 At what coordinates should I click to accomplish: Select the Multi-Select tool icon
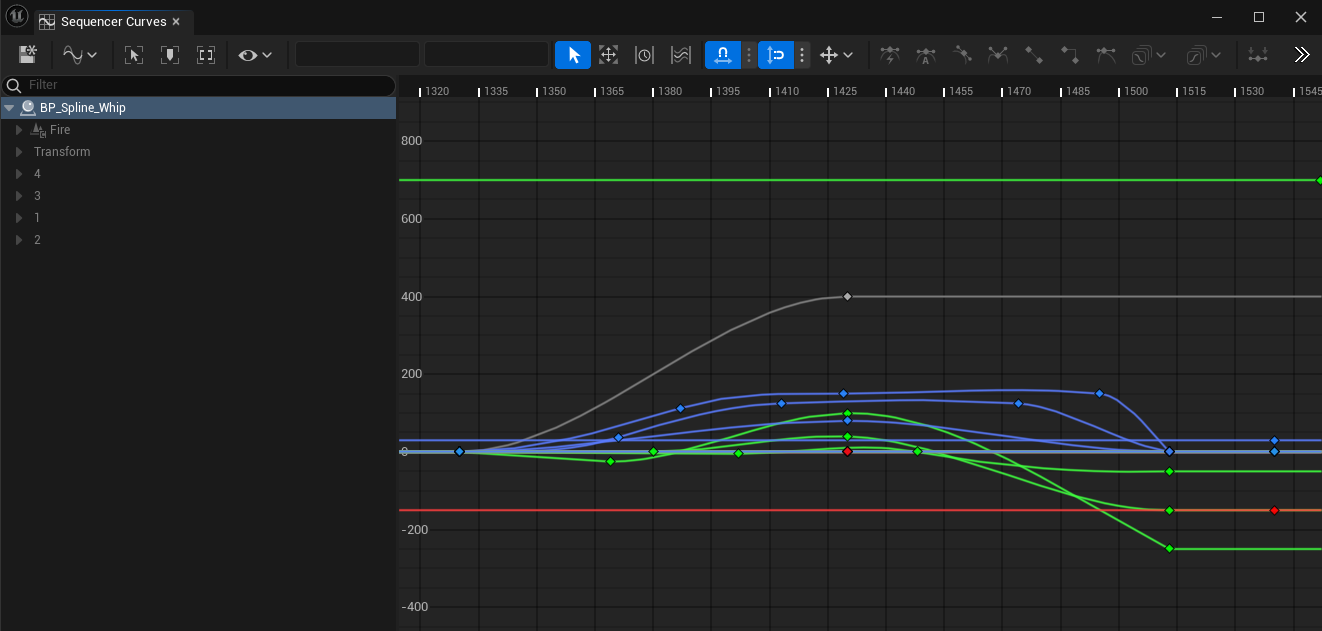pyautogui.click(x=681, y=55)
